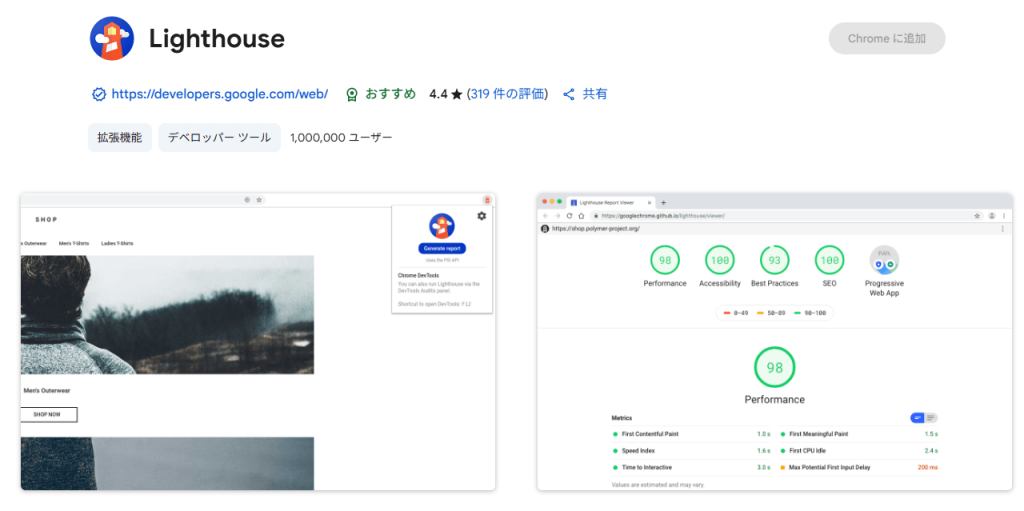Click the SHOP NOW button
1024x511 pixels.
(49, 415)
